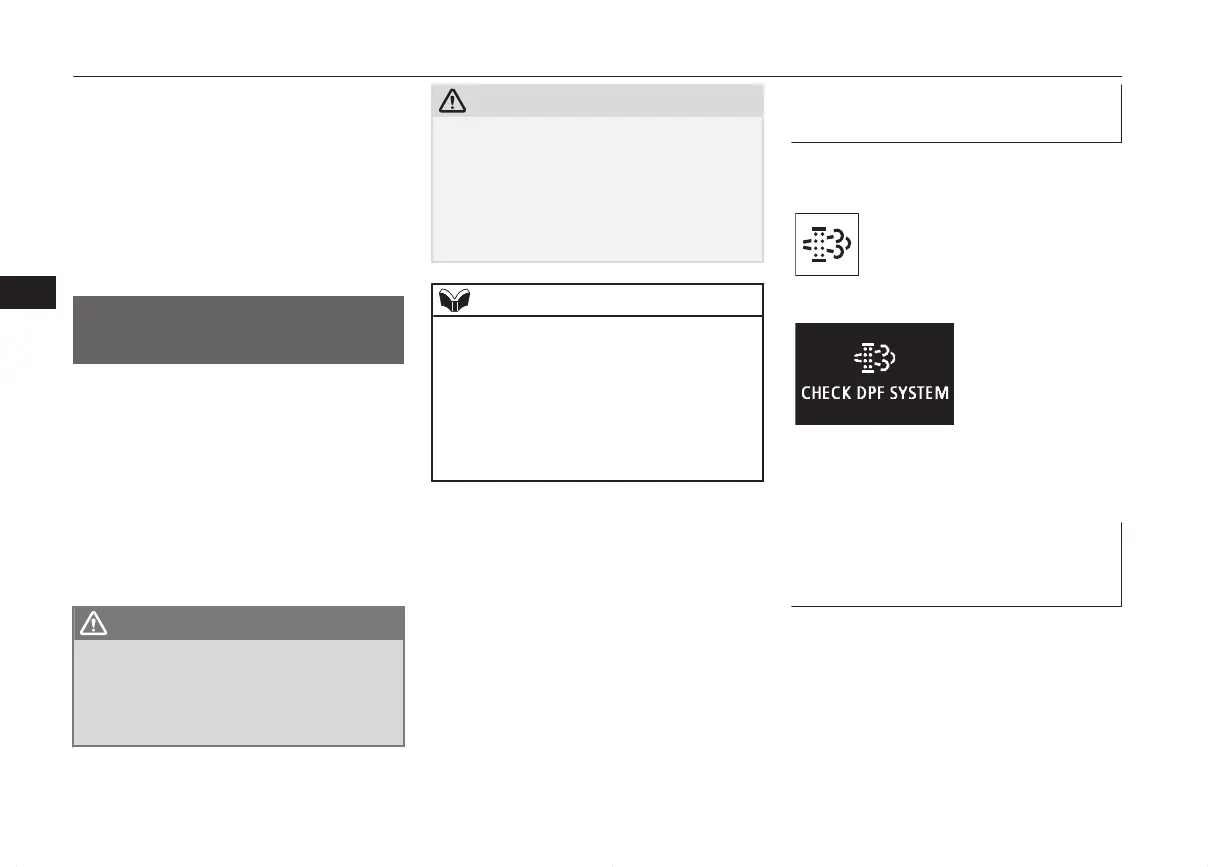The image size is (1224, 867).
Task: Click inside the bordered note text box
Action: tap(597, 398)
